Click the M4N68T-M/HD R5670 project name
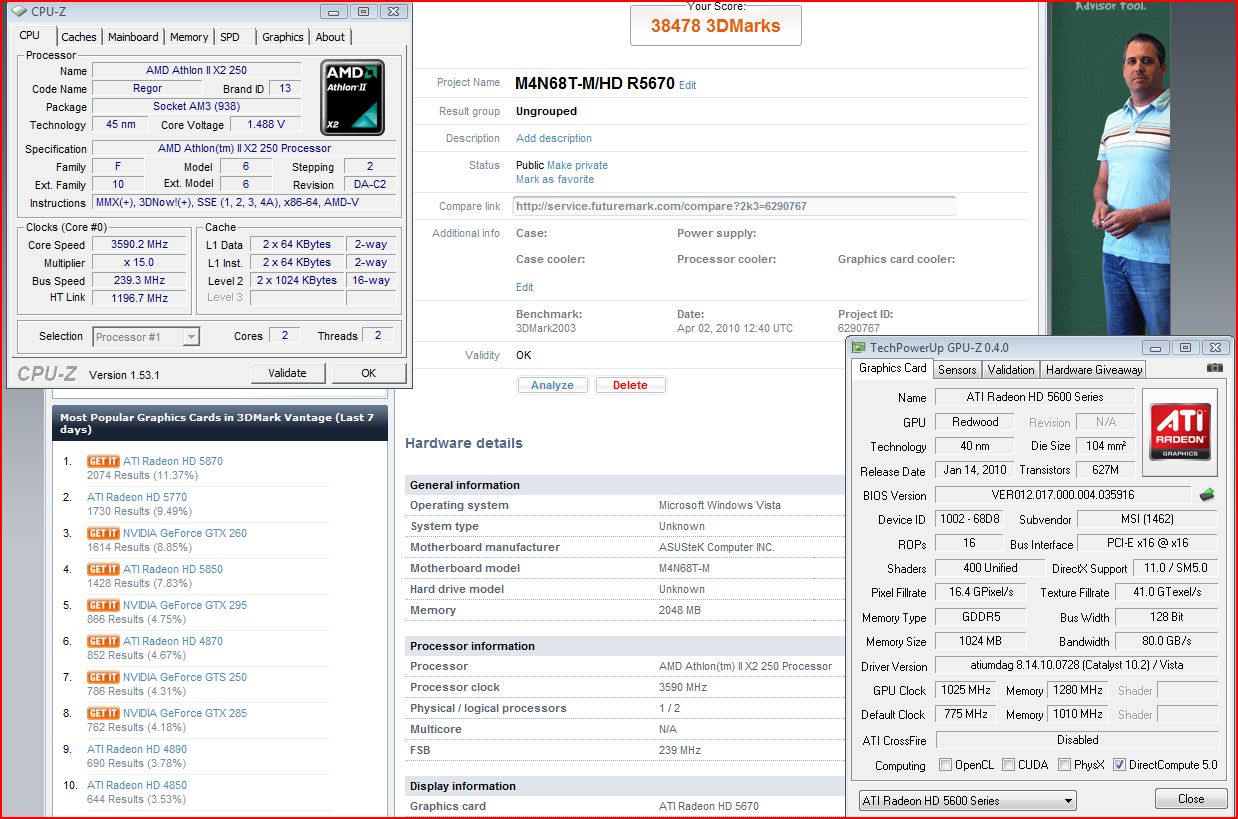This screenshot has height=819, width=1238. (595, 84)
